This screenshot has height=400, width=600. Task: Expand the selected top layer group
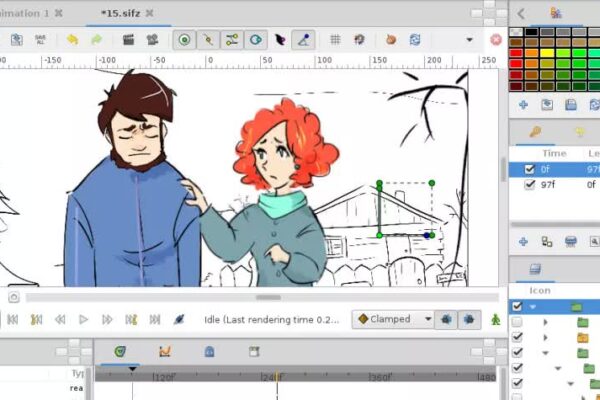pyautogui.click(x=534, y=307)
